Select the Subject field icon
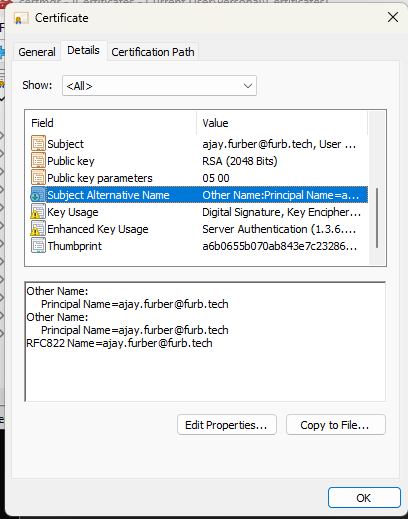Viewport: 408px width, 519px height. 38,144
